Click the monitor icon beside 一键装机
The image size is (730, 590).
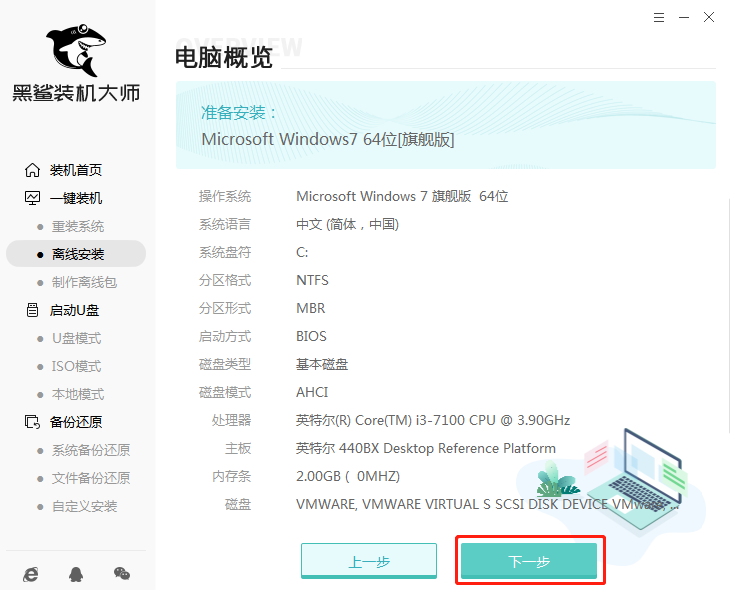click(x=32, y=198)
